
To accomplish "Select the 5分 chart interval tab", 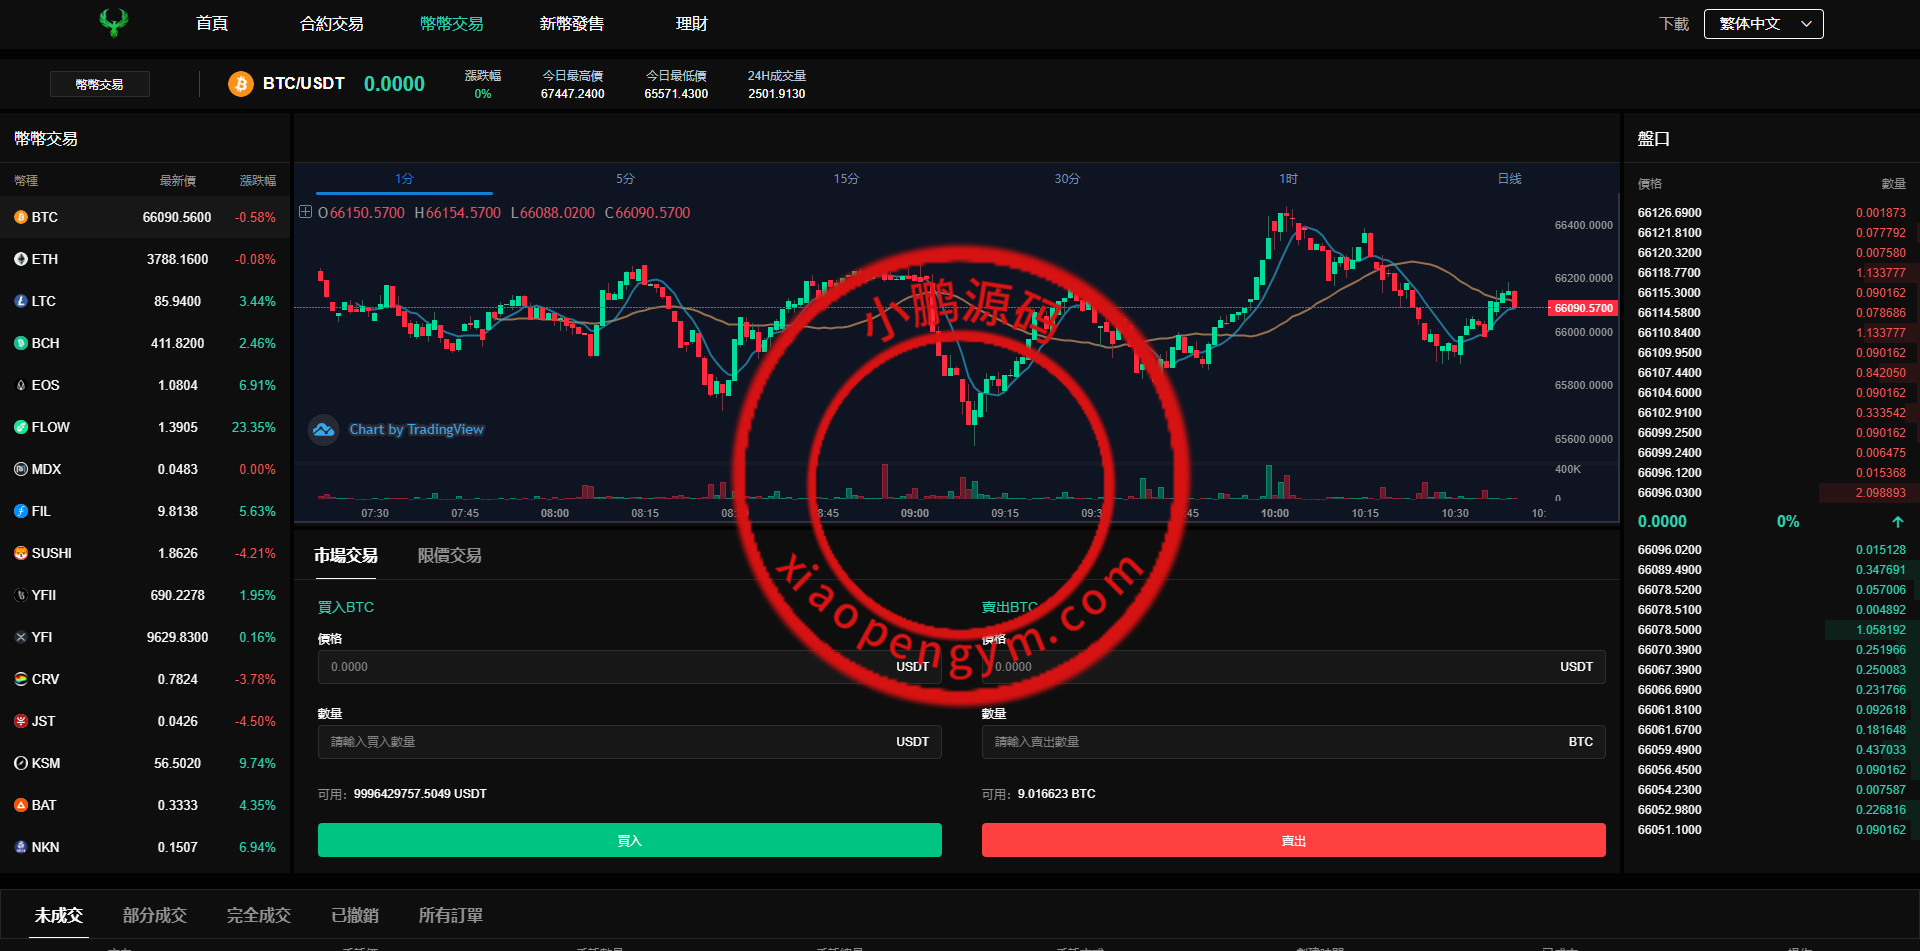I will [625, 179].
